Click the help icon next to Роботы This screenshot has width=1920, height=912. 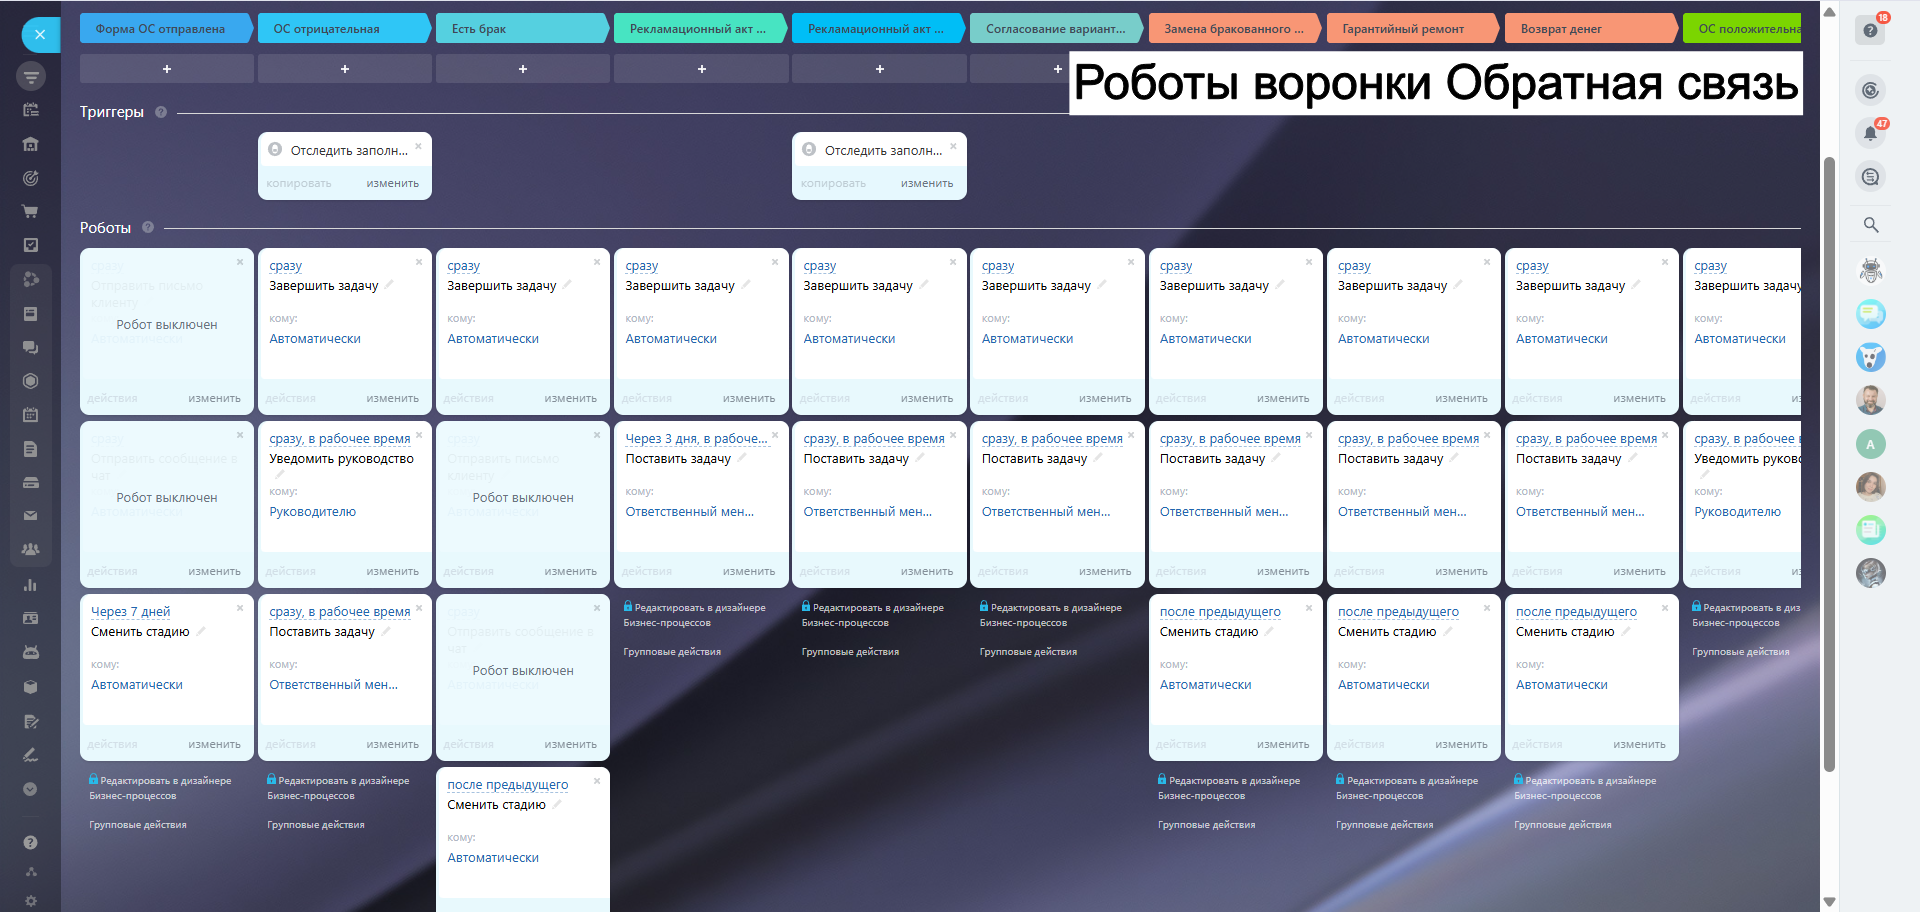point(148,228)
